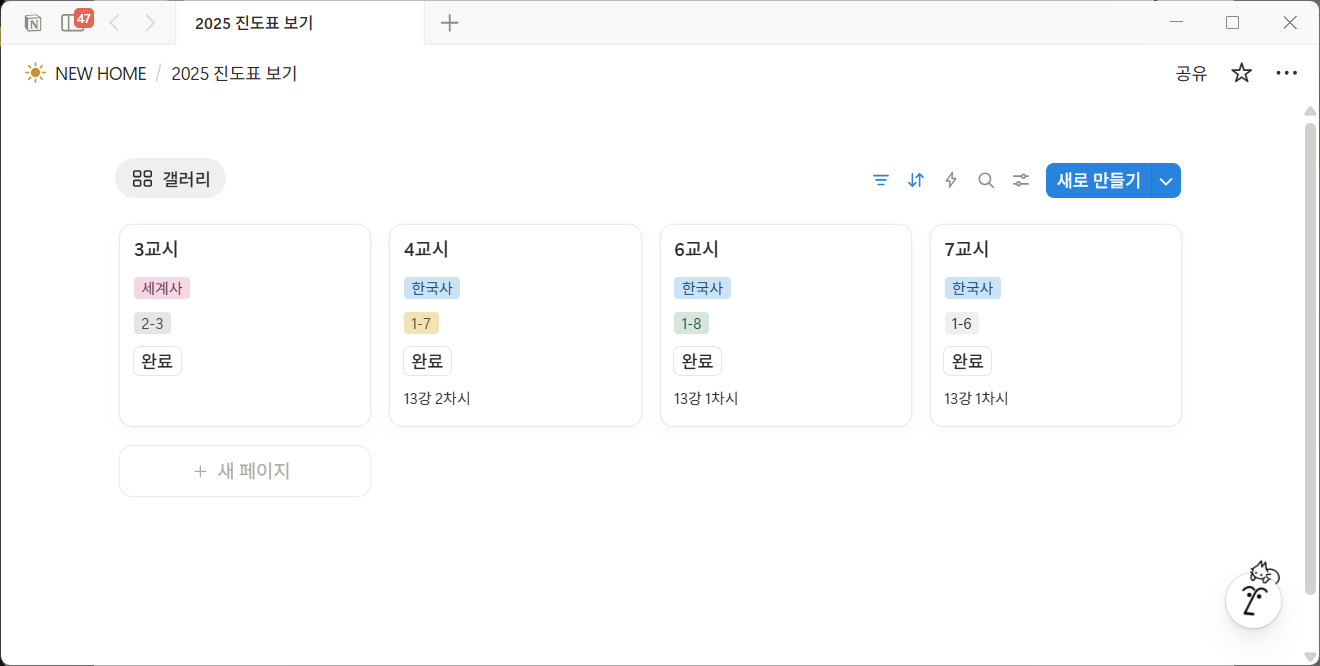Viewport: 1320px width, 666px height.
Task: Click the 13강 1차시 text on 7교시 card
Action: click(x=976, y=398)
